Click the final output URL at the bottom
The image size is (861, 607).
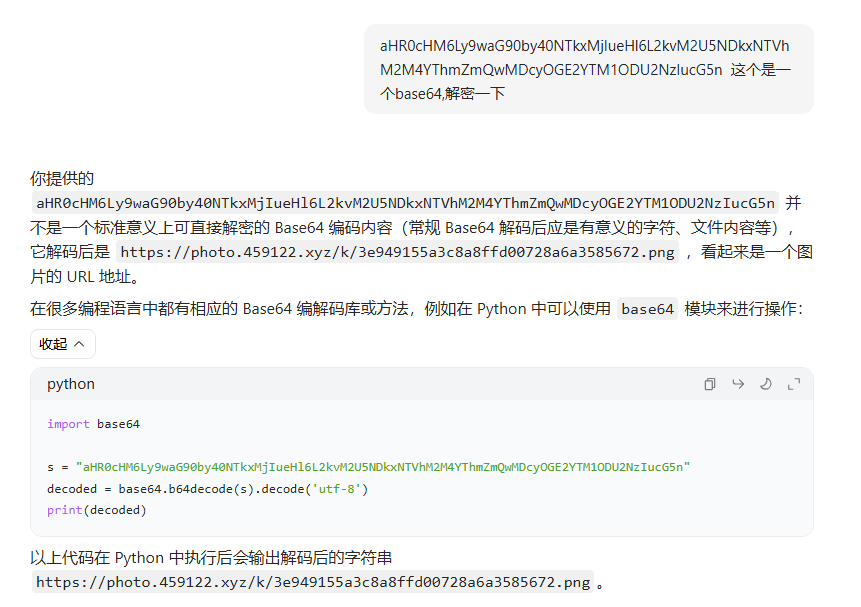pos(313,582)
